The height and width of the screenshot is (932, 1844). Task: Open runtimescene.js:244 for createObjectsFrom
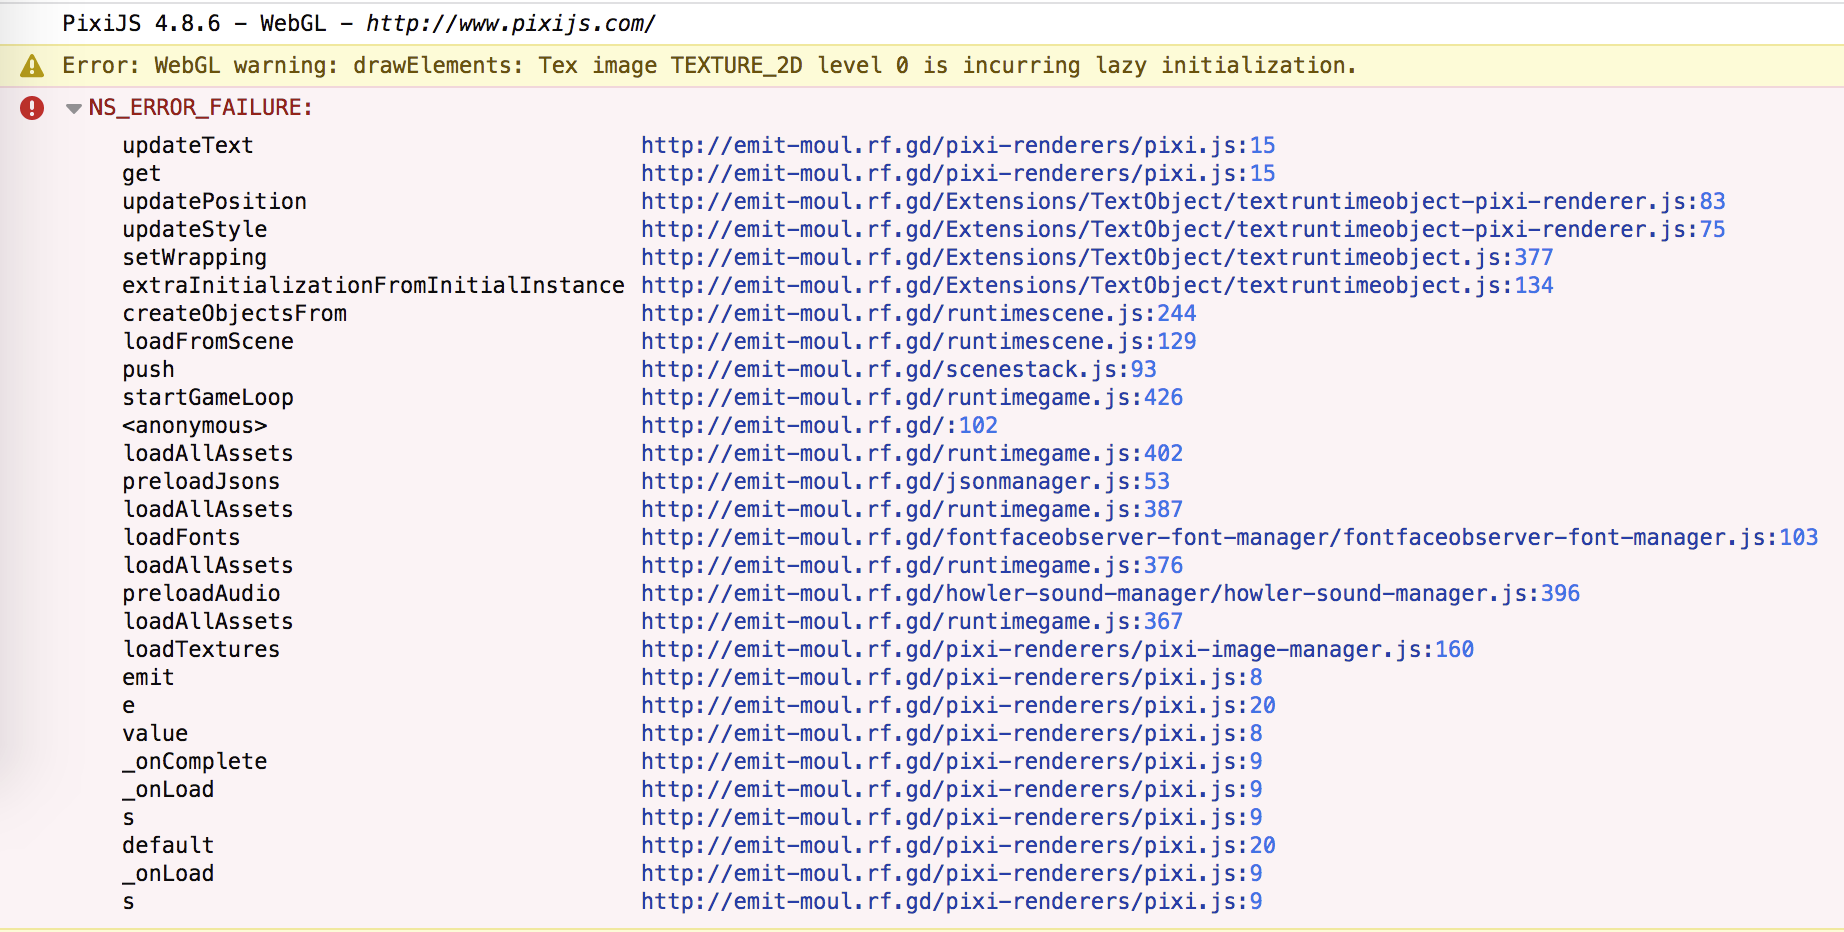[919, 313]
